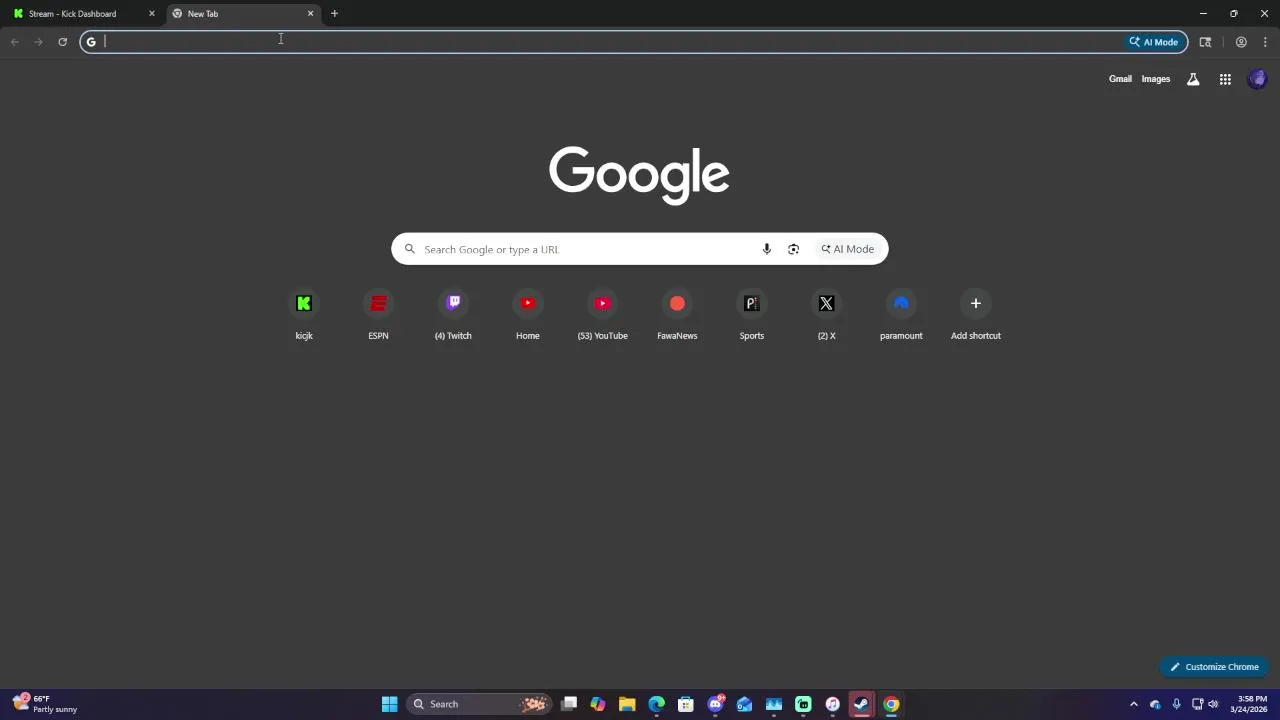This screenshot has height=720, width=1280.
Task: Open iTunes music app from taskbar
Action: pos(832,704)
